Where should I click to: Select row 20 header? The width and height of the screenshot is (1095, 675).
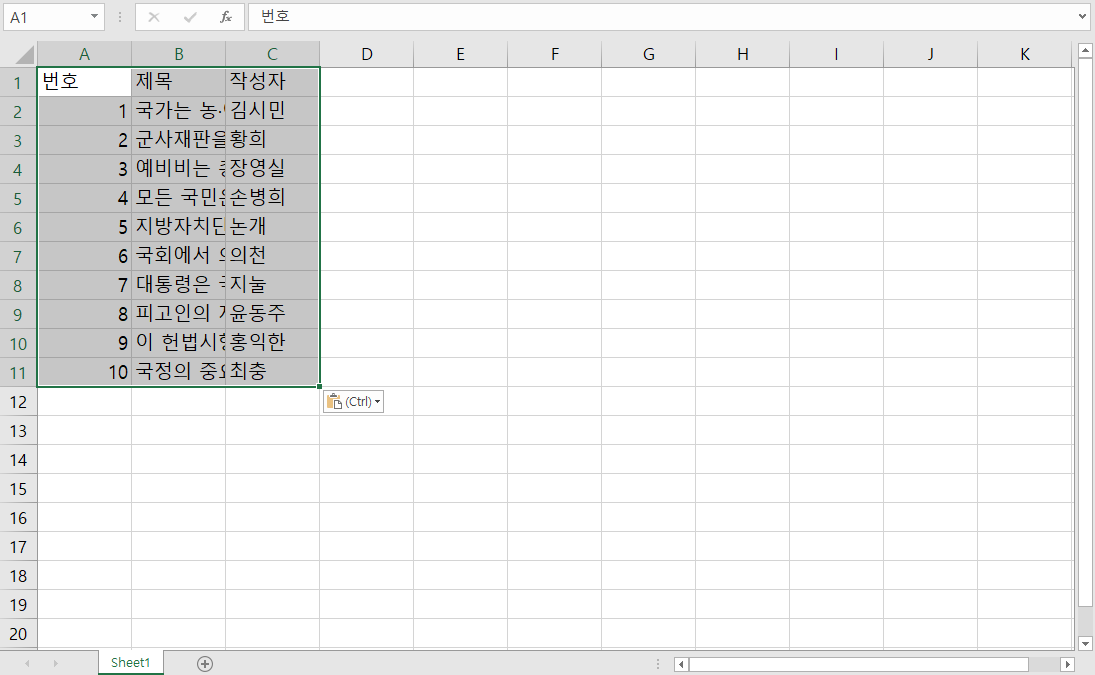[x=18, y=634]
